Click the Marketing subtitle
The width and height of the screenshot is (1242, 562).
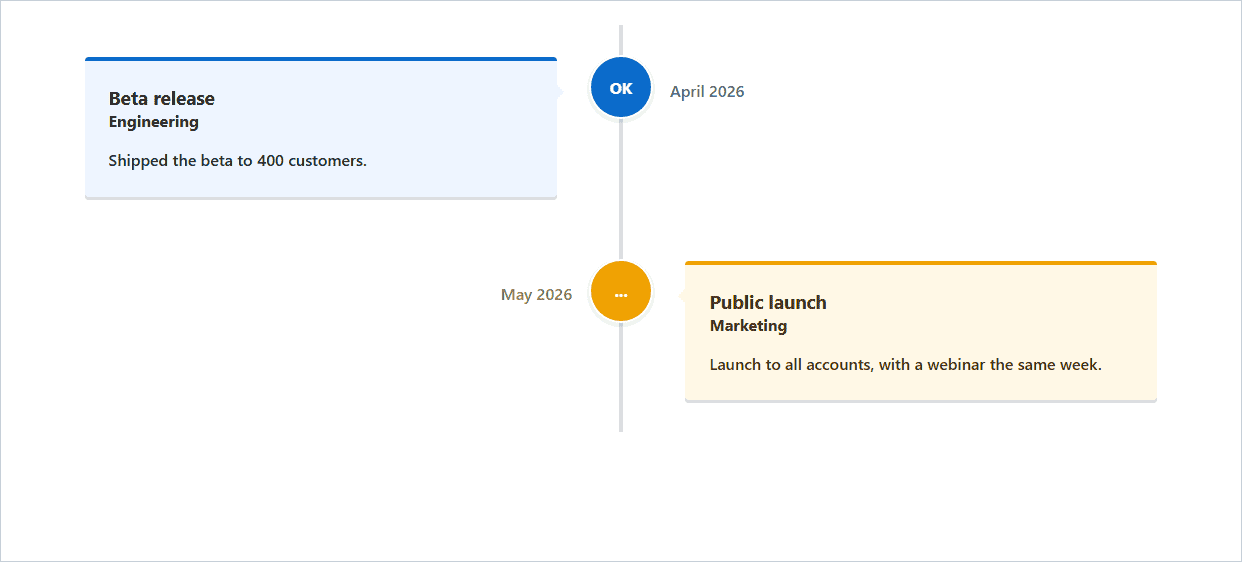tap(749, 326)
